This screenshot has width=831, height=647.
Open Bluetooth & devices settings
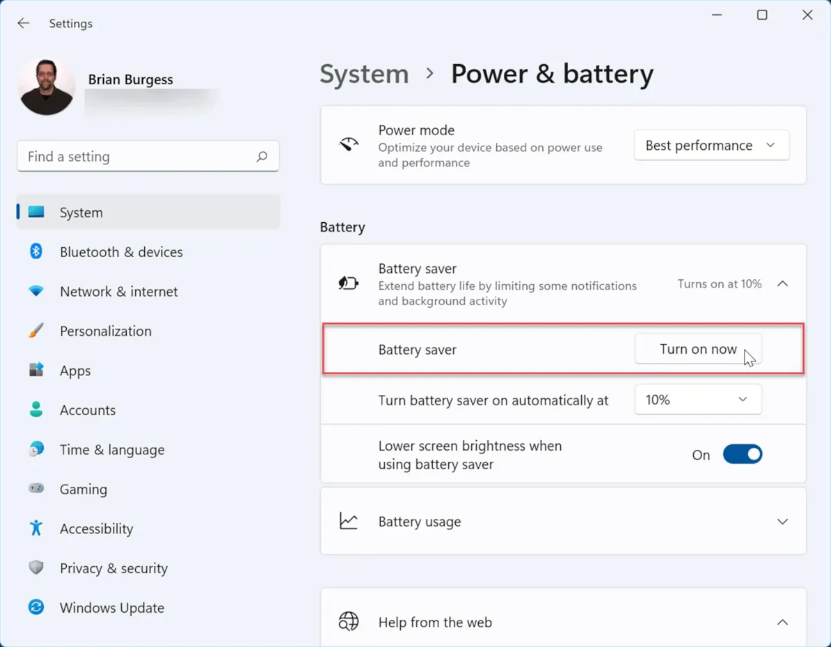pos(148,252)
